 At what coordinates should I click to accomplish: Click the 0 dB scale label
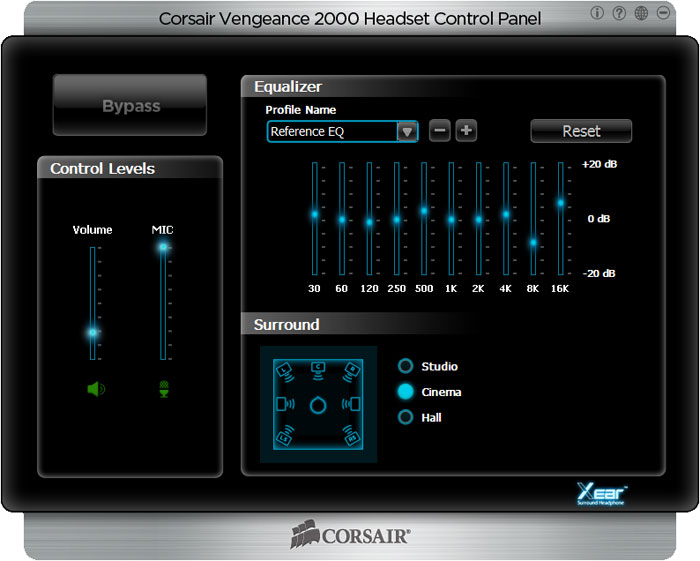[x=599, y=219]
